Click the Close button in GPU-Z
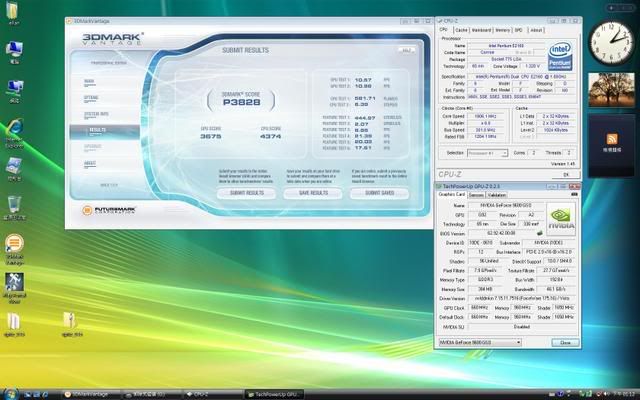 565,342
